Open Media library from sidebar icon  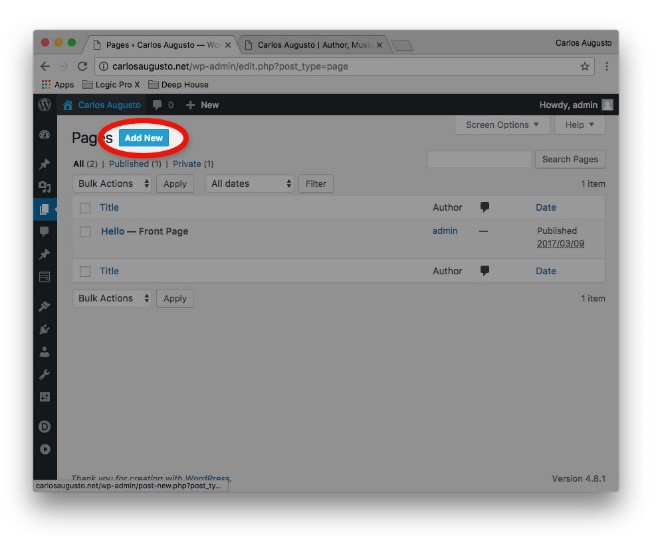pos(44,186)
